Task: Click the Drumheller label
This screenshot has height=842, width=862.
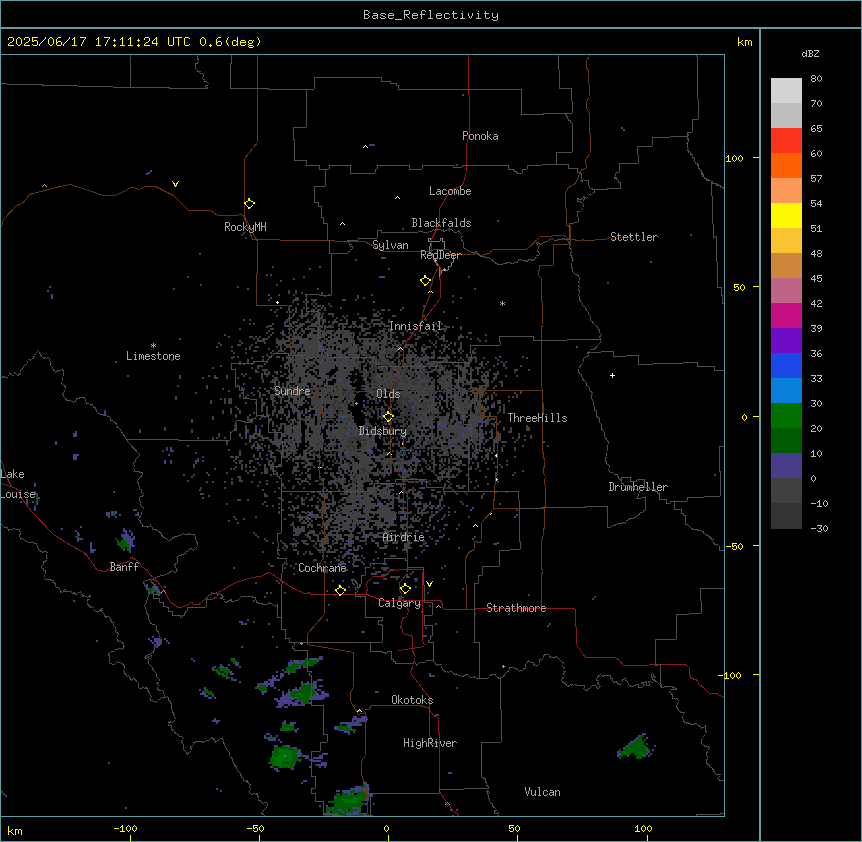Action: coord(638,486)
